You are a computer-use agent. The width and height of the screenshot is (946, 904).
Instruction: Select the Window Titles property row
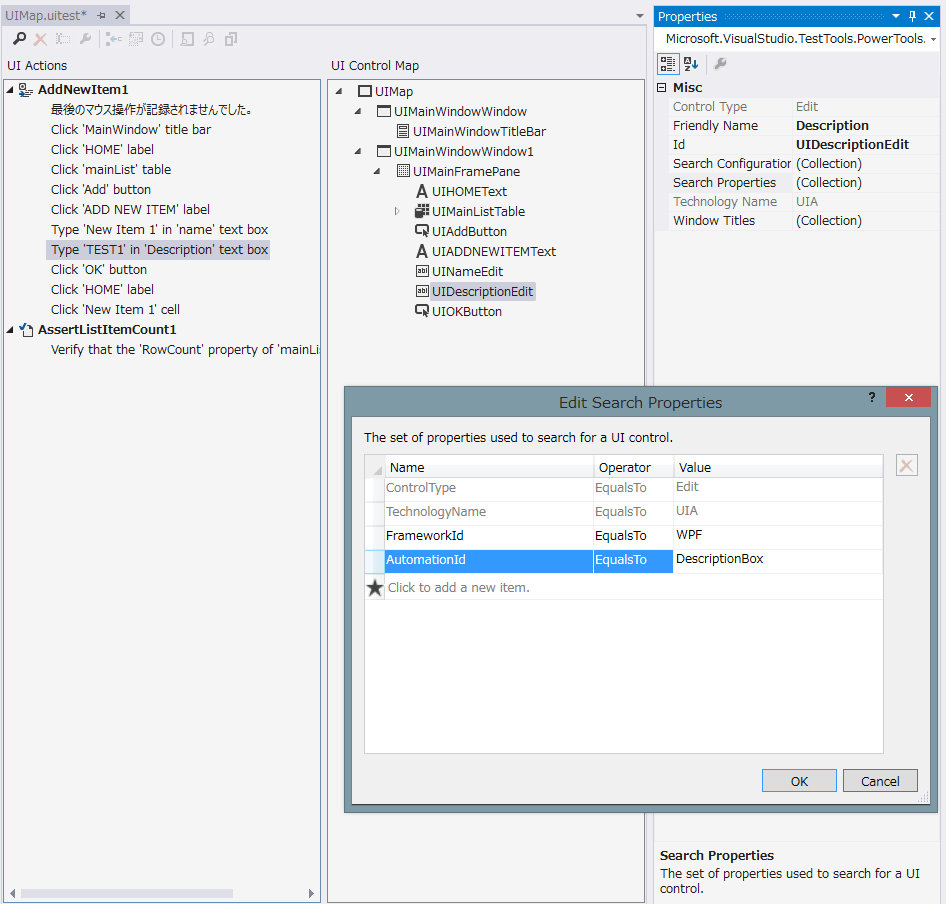[x=805, y=221]
